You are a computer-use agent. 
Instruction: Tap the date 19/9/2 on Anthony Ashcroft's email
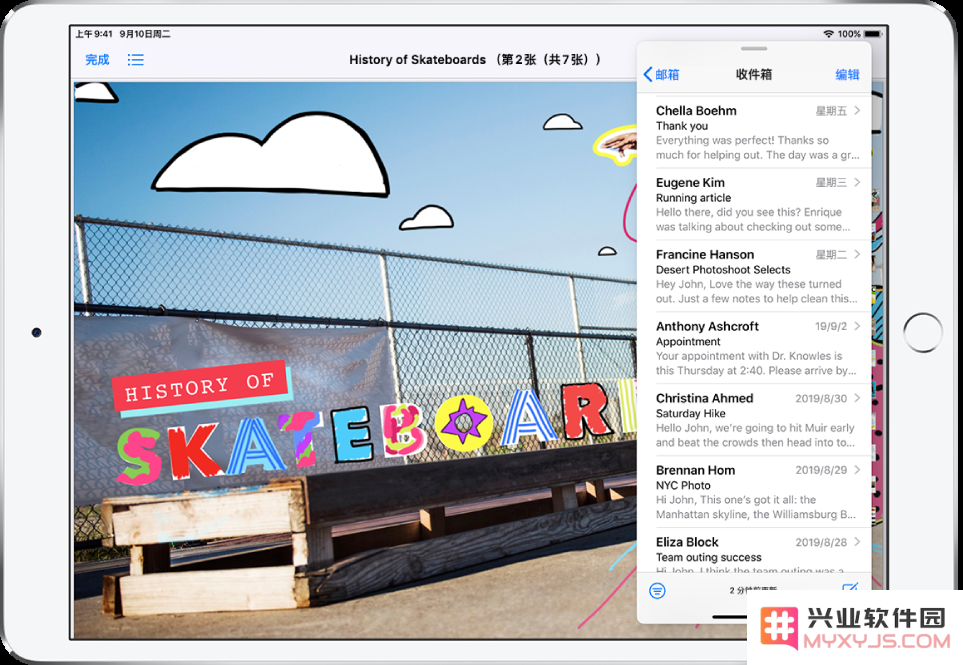coord(831,326)
